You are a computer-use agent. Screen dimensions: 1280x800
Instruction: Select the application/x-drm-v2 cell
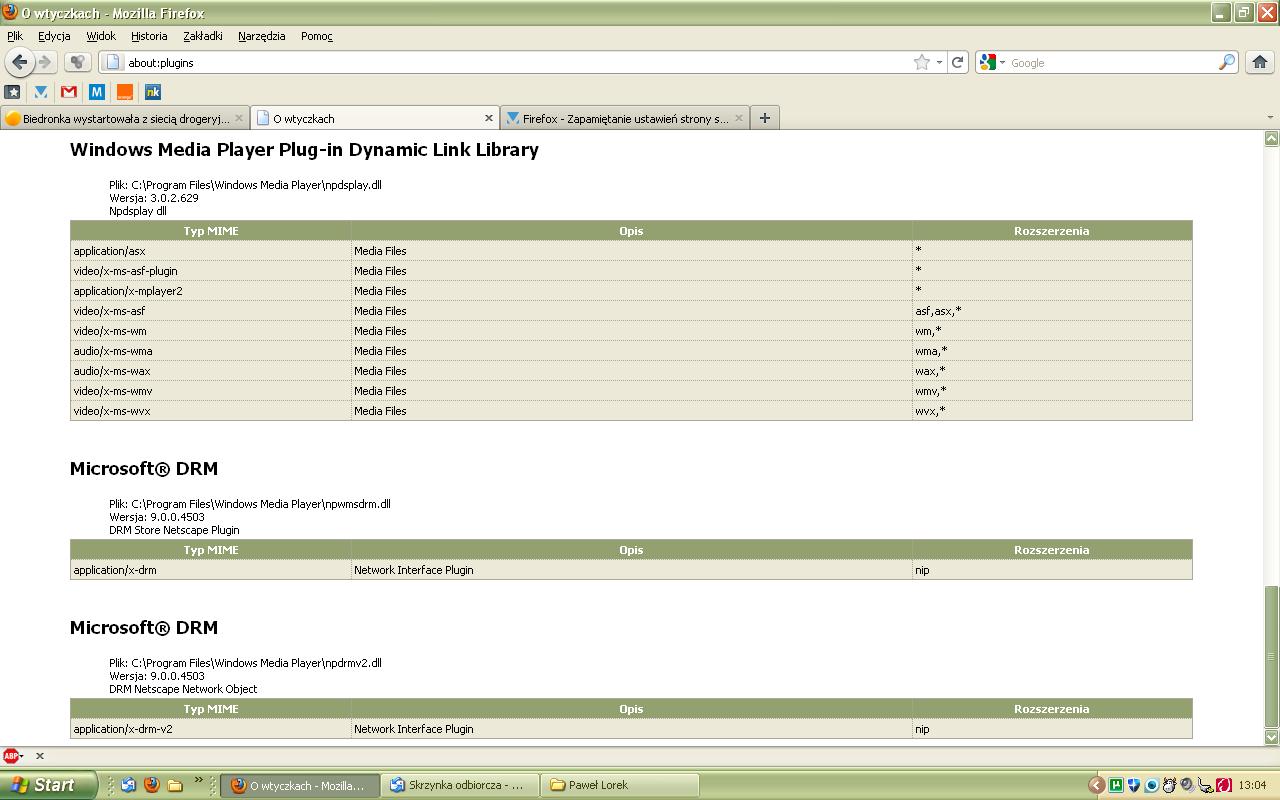[x=210, y=729]
